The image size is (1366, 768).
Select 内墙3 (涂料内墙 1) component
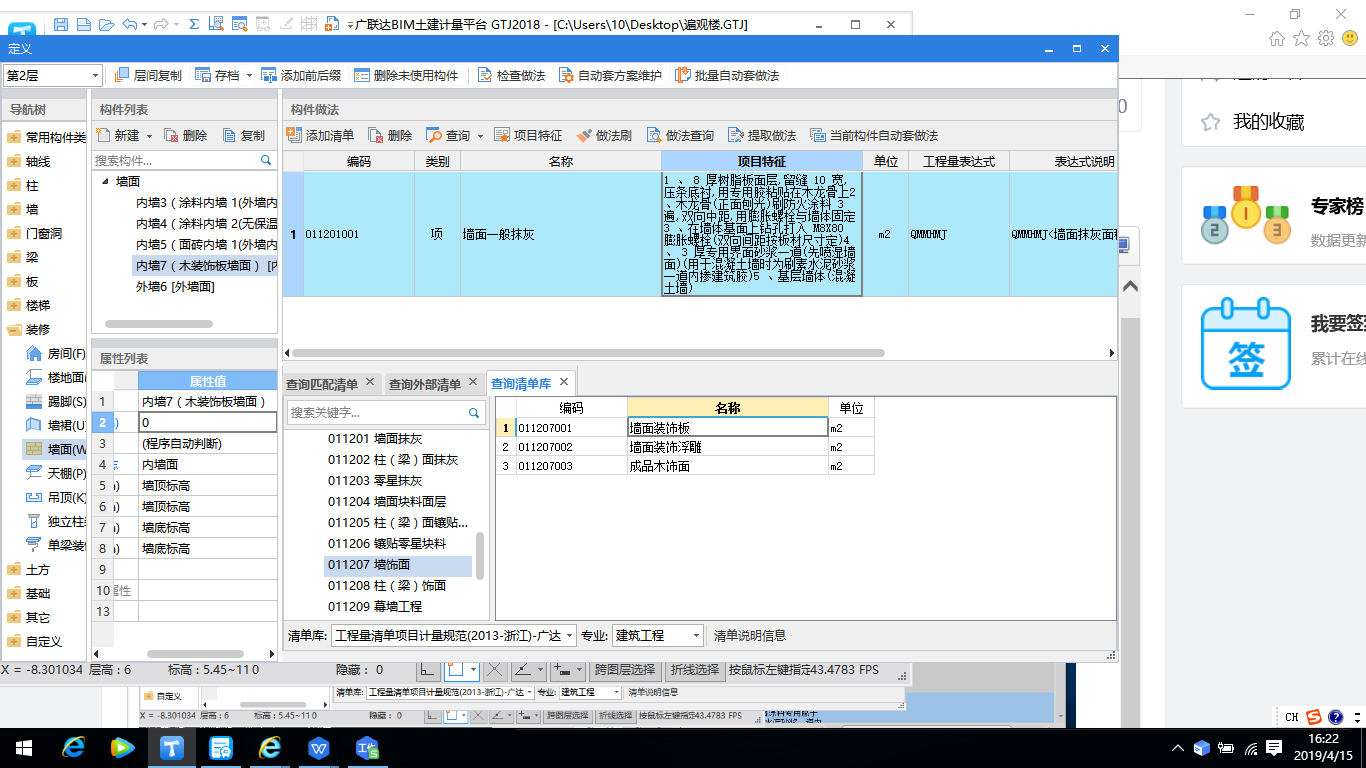pyautogui.click(x=206, y=203)
